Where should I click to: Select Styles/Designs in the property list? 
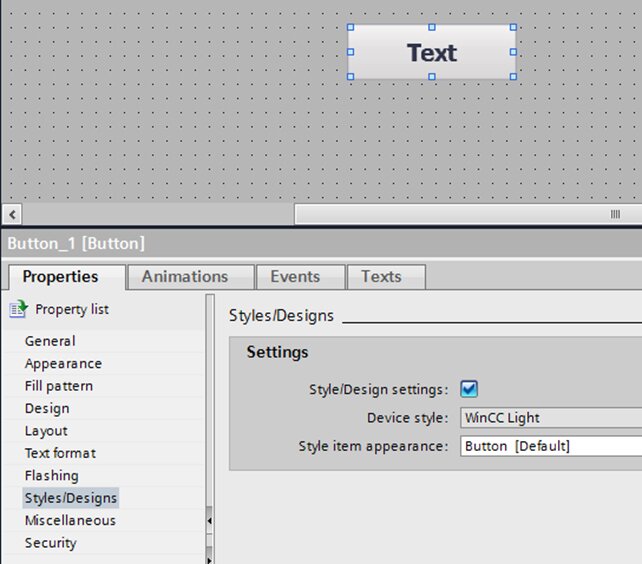click(x=70, y=498)
